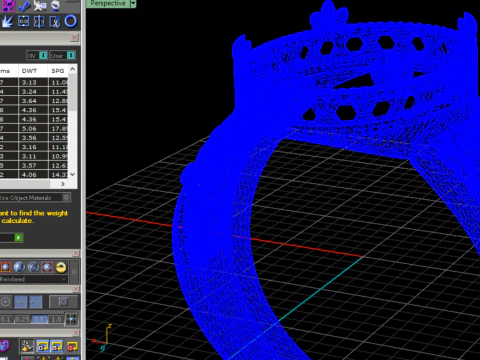Click the circular target snap icon
Screen dimensions: 480x360
(5, 302)
